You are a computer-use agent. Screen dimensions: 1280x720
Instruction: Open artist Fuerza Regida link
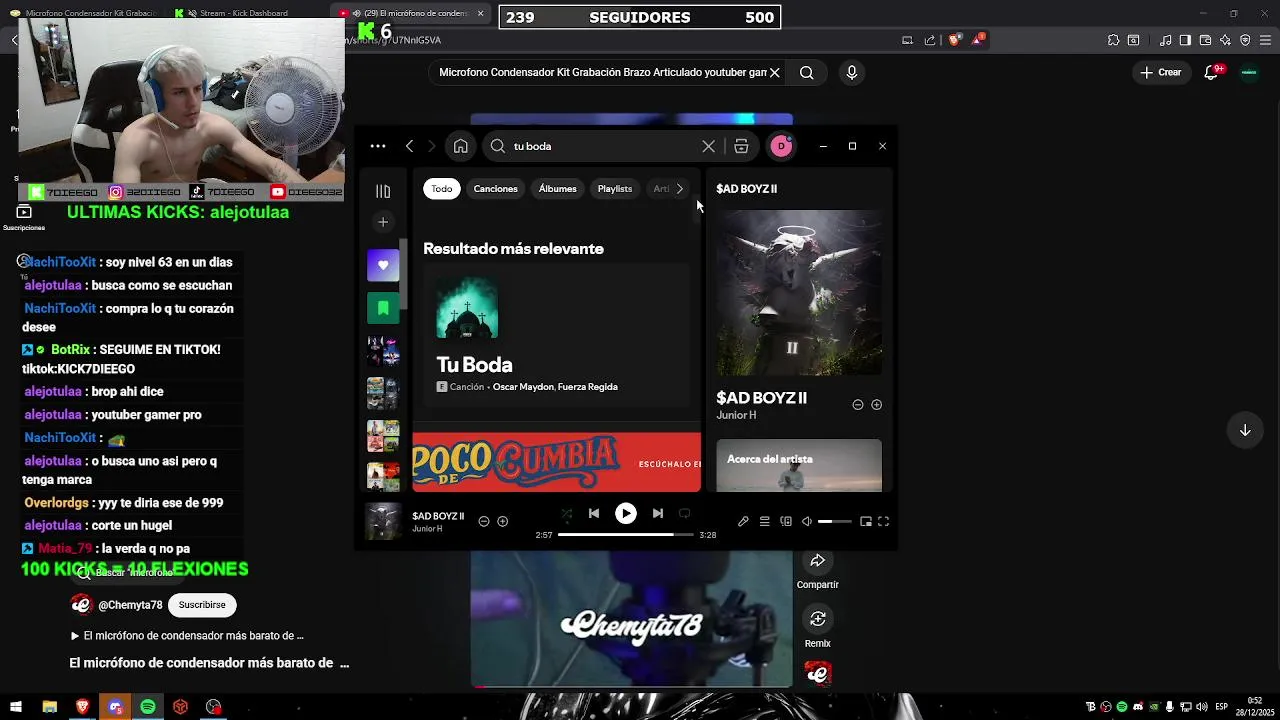(x=587, y=387)
